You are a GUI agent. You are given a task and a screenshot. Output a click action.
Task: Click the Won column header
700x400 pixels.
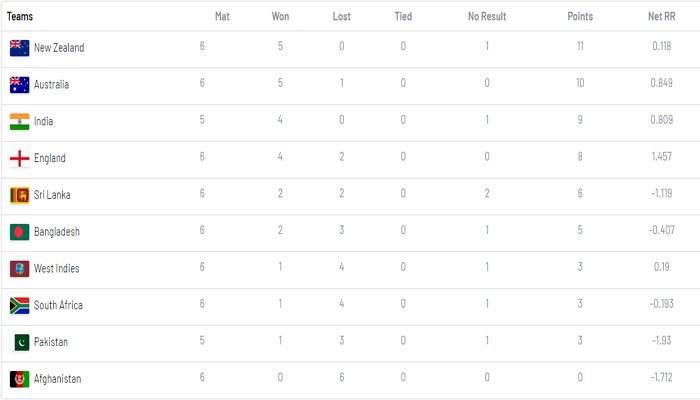[x=281, y=16]
